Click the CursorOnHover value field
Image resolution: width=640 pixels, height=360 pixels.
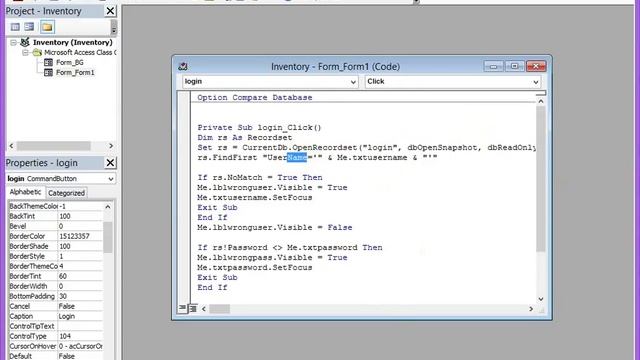pyautogui.click(x=80, y=347)
